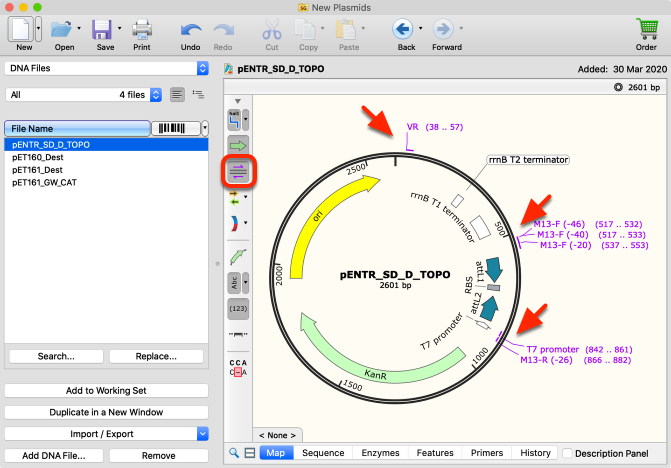This screenshot has height=468, width=671.
Task: Click the Undo arrow icon
Action: pyautogui.click(x=191, y=31)
